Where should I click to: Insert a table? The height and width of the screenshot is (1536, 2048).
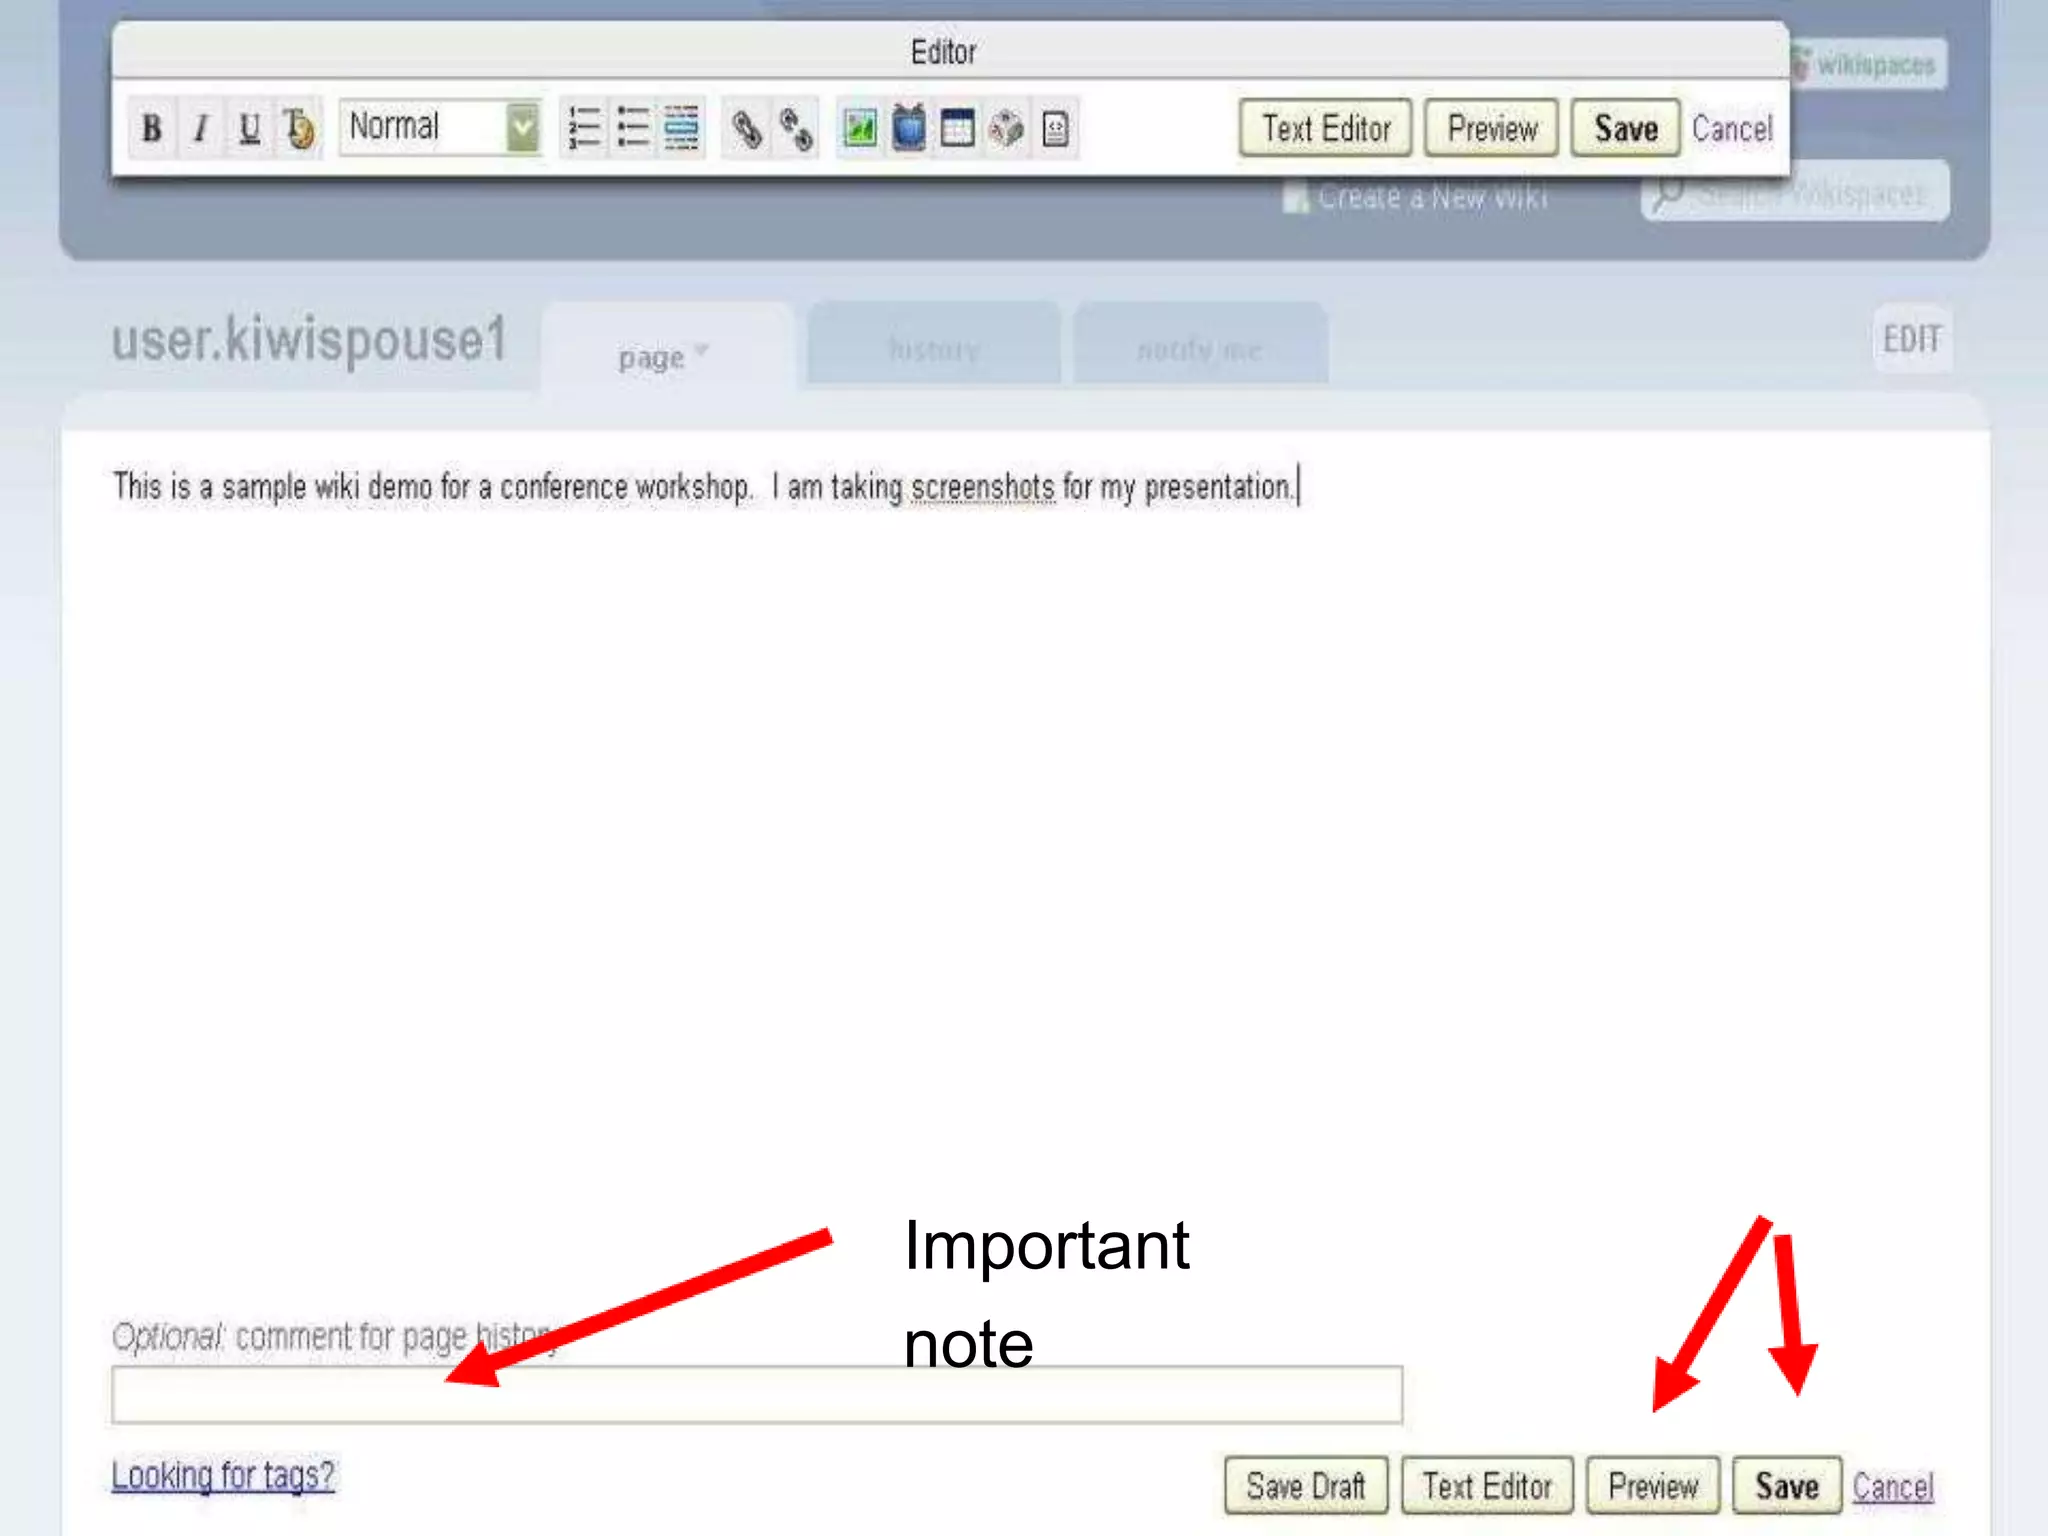(x=957, y=128)
